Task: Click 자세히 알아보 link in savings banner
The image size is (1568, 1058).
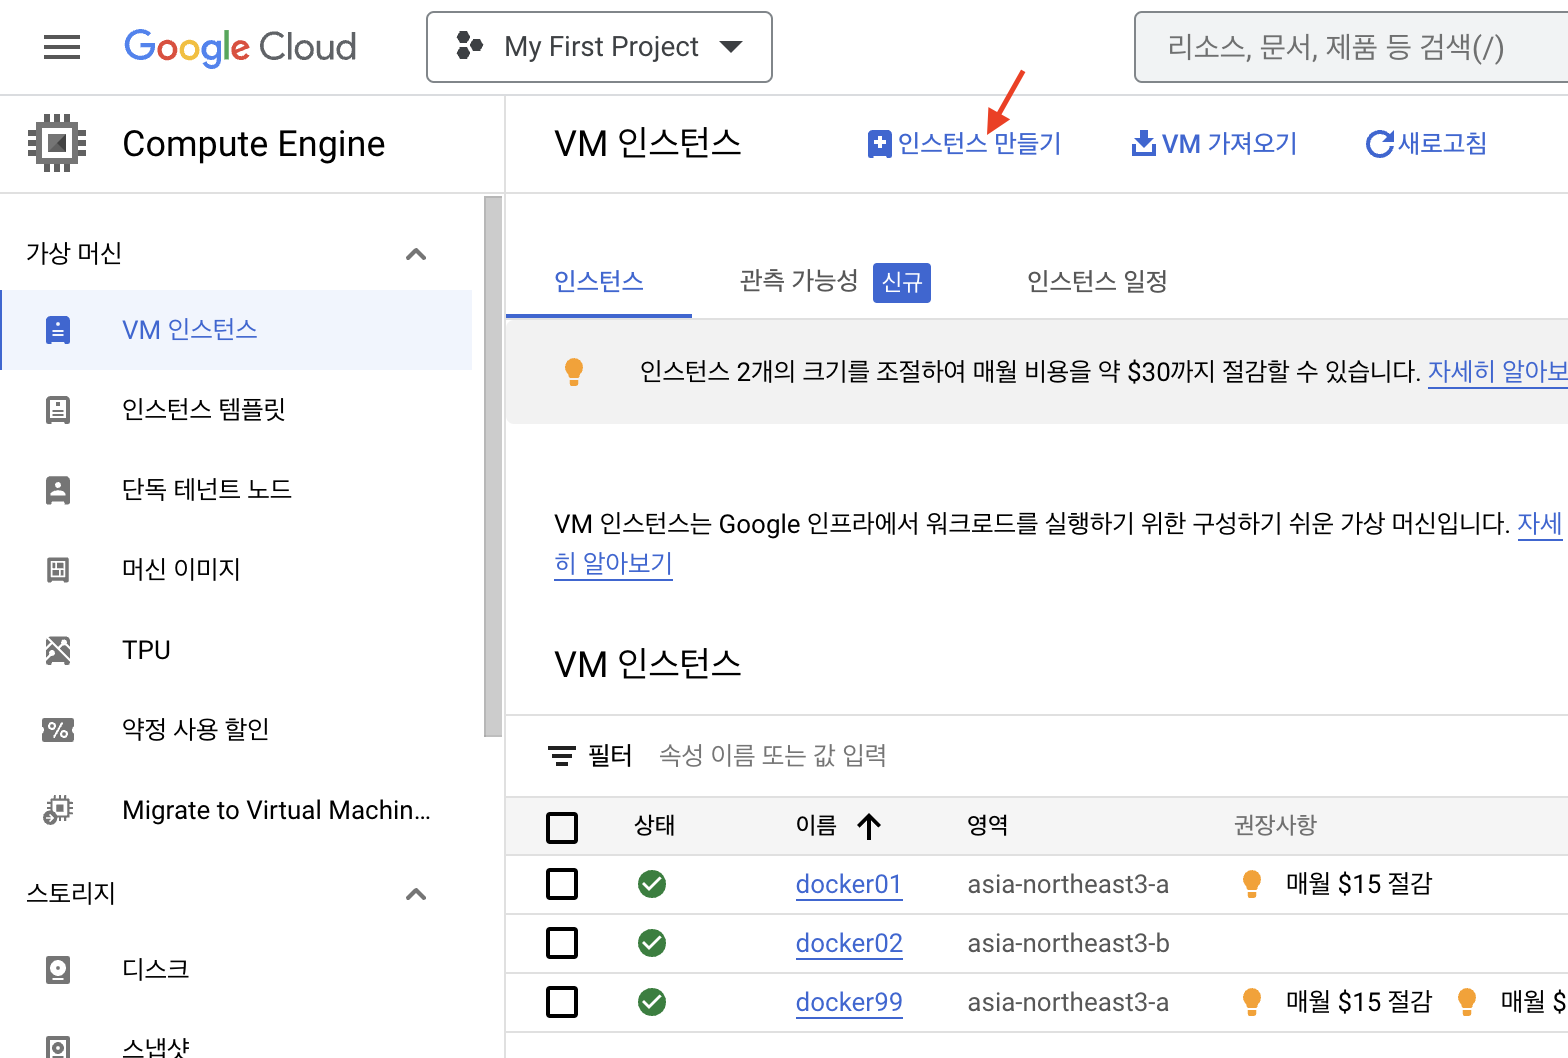Action: [x=1497, y=372]
